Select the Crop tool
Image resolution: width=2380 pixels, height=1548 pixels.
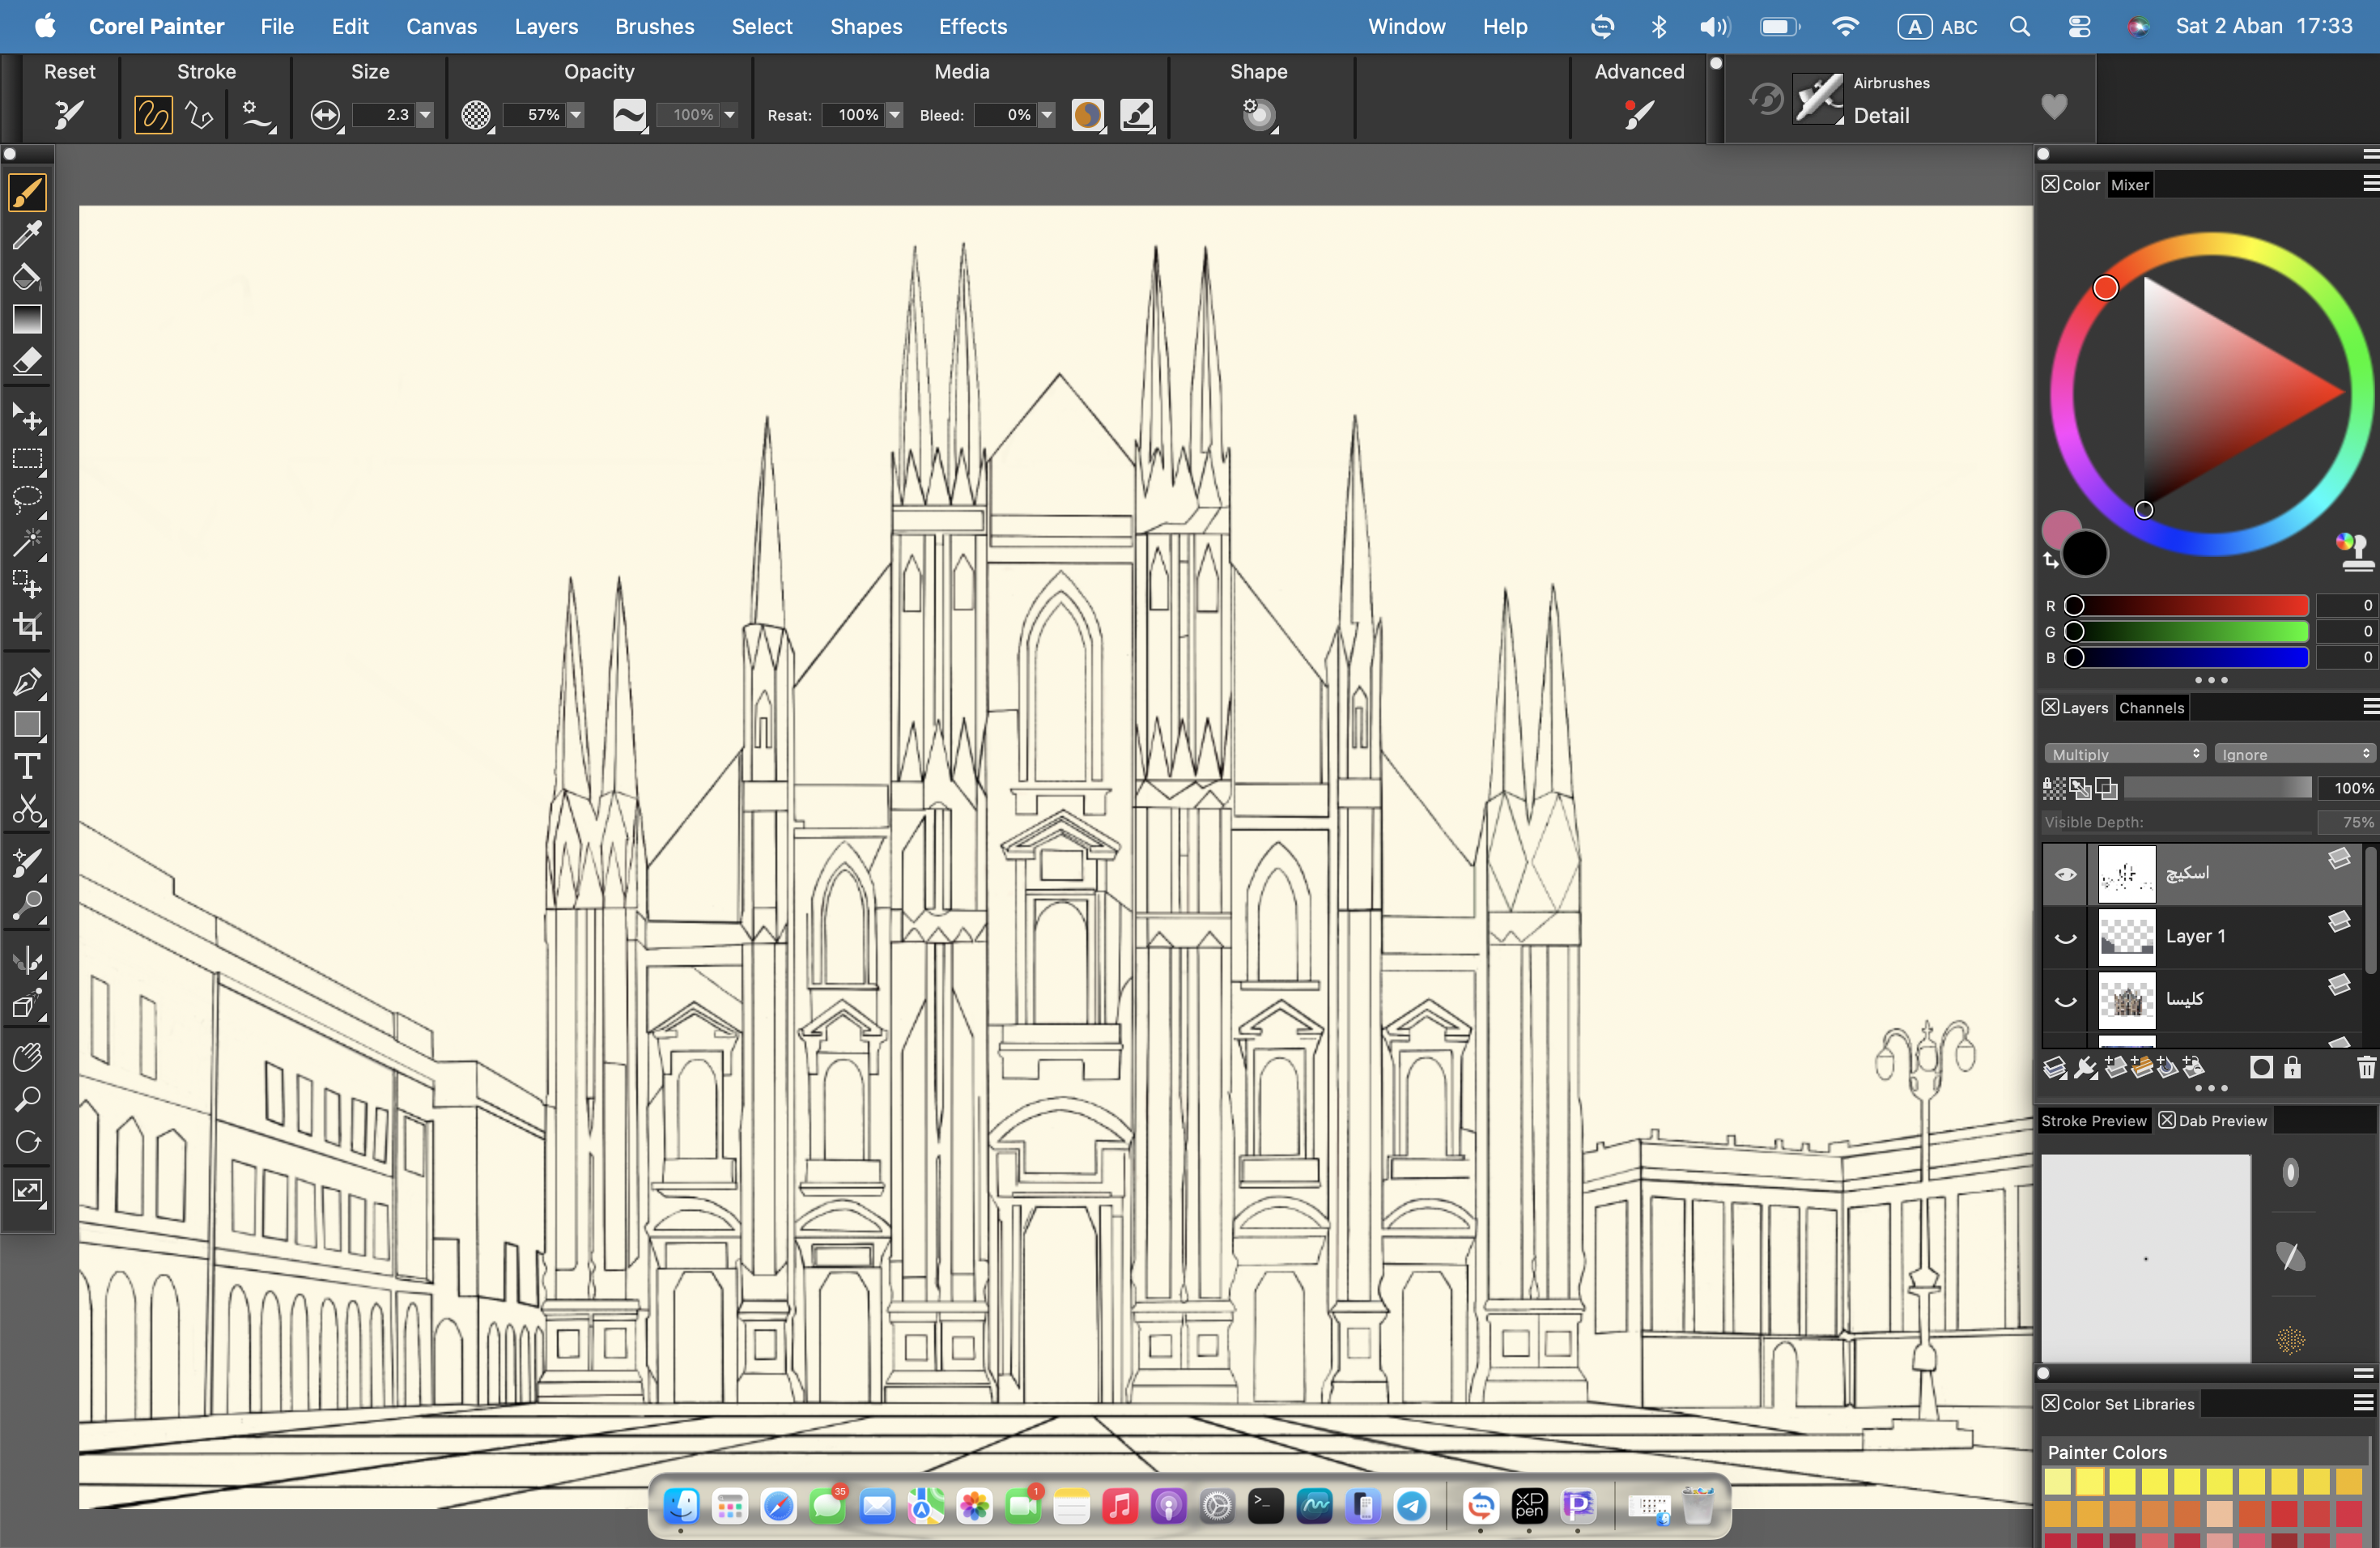click(28, 627)
